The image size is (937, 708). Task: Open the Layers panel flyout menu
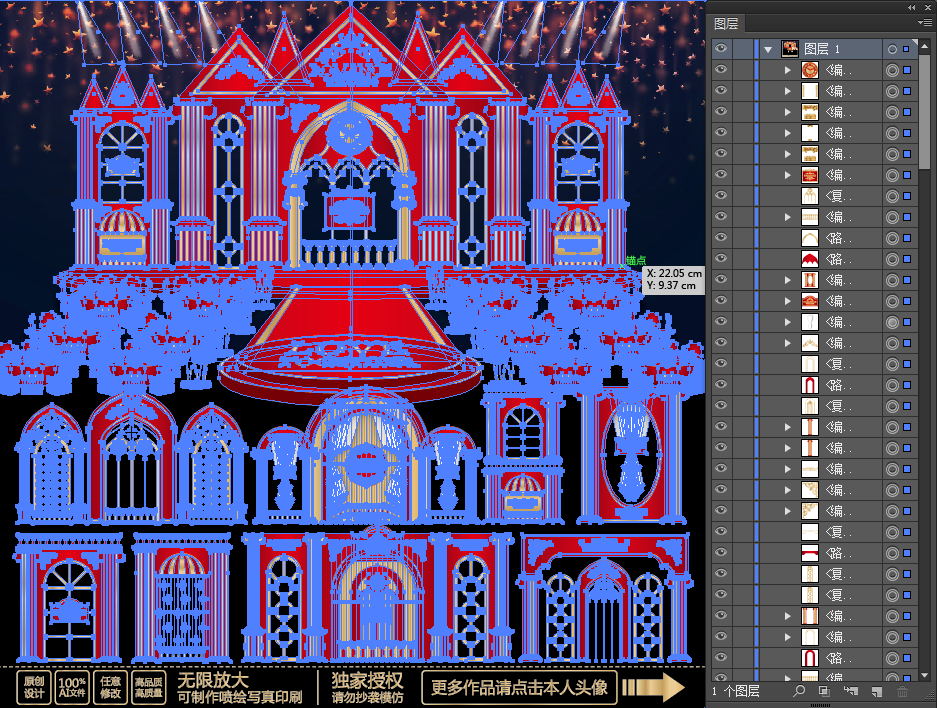[924, 23]
